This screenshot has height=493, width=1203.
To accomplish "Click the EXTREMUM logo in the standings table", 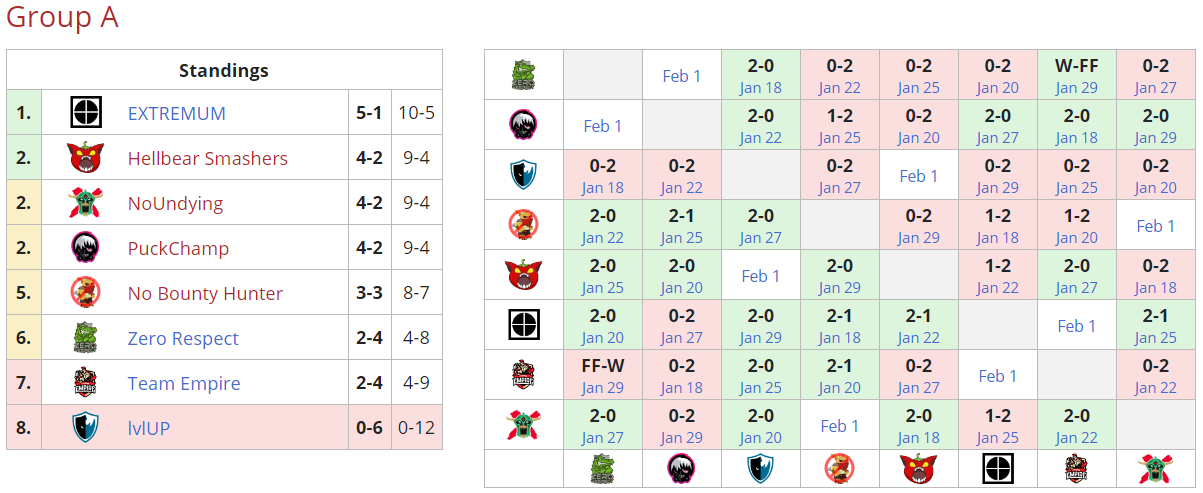I will pyautogui.click(x=86, y=113).
